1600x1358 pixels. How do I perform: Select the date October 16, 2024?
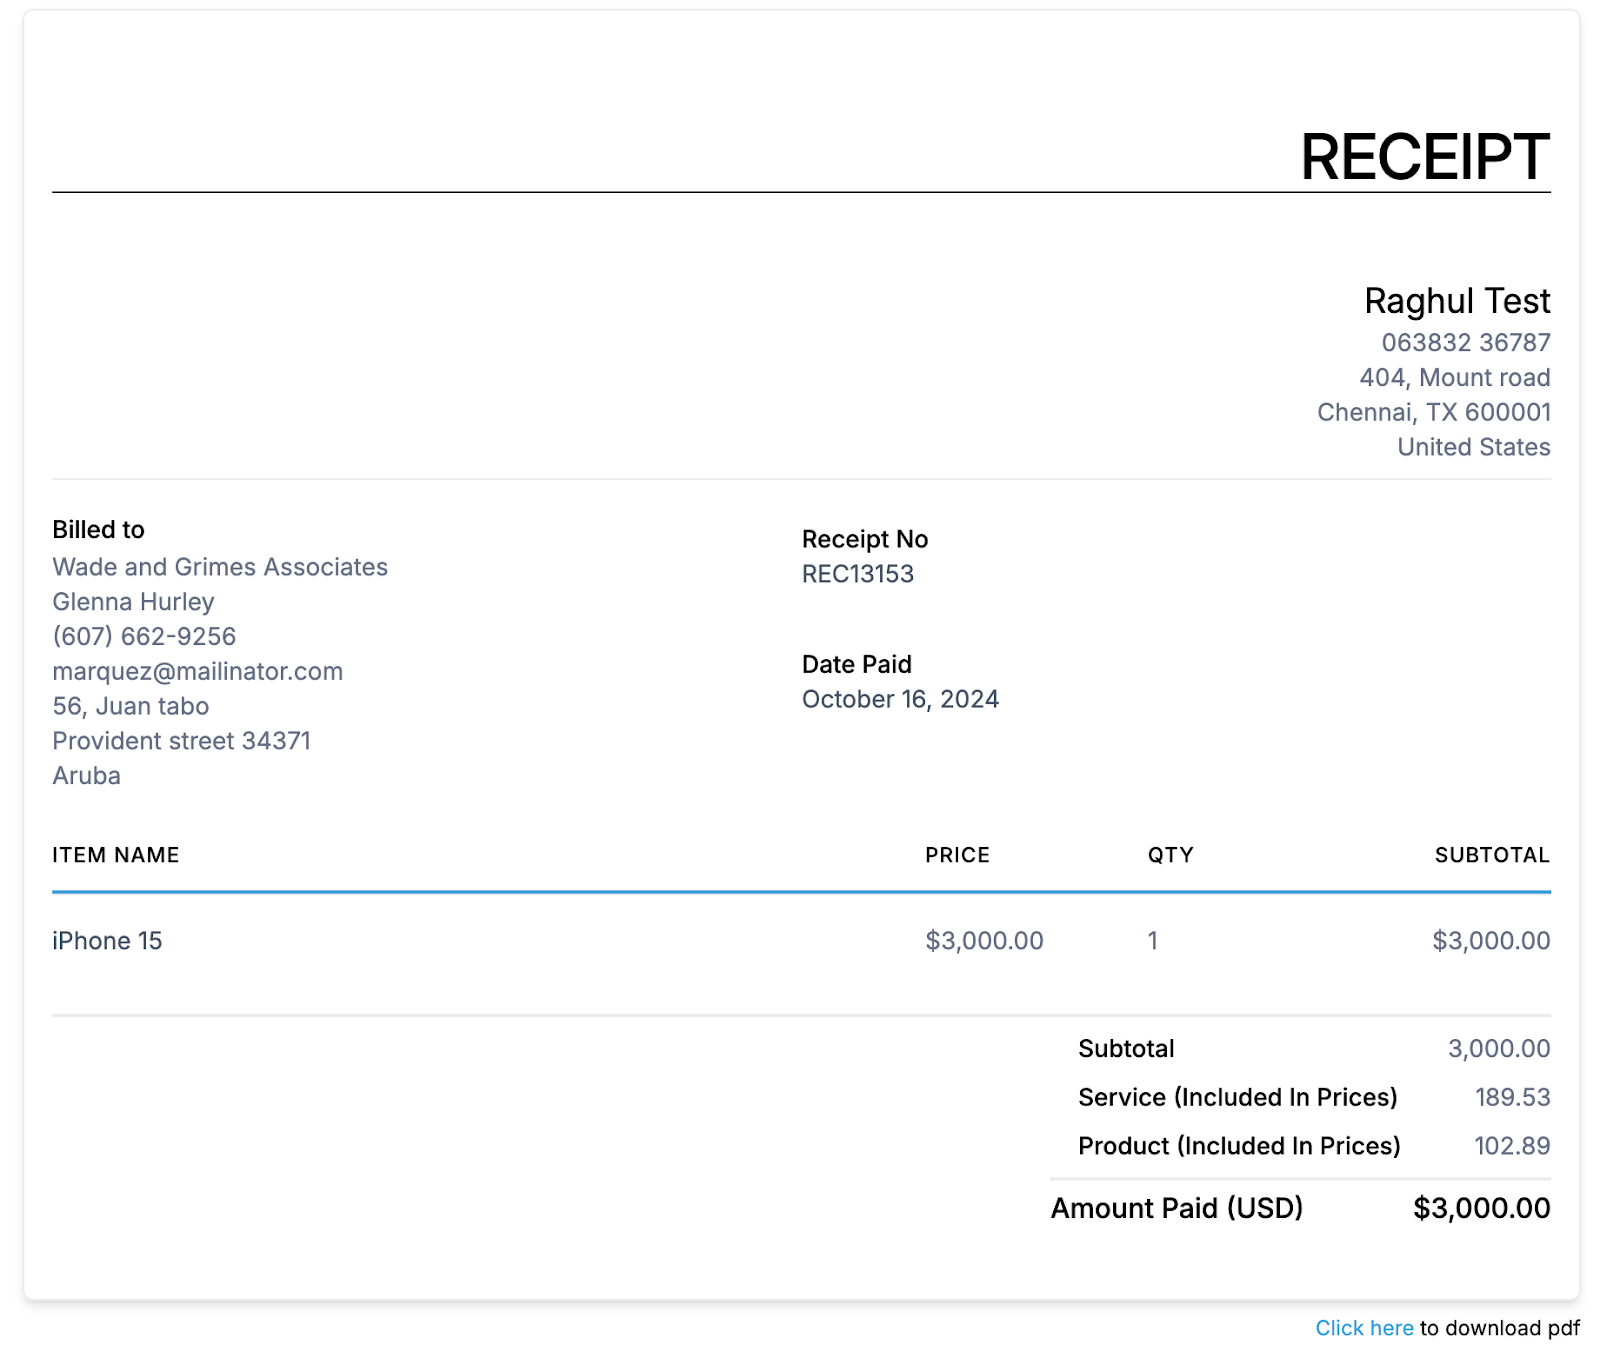coord(900,699)
